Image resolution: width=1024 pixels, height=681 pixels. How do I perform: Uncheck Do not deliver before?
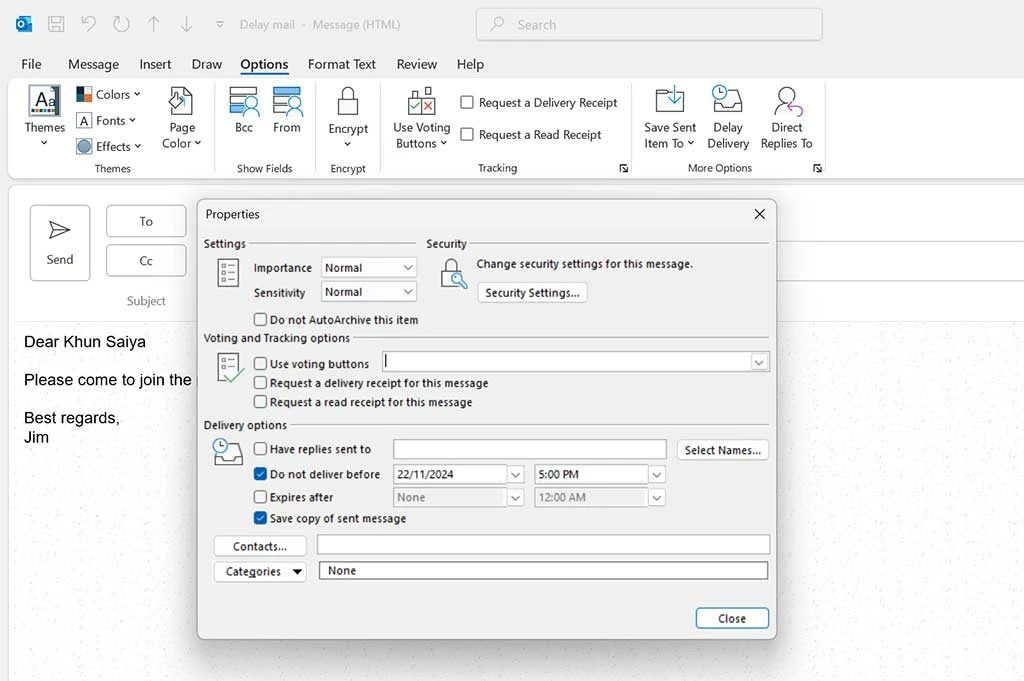point(261,474)
